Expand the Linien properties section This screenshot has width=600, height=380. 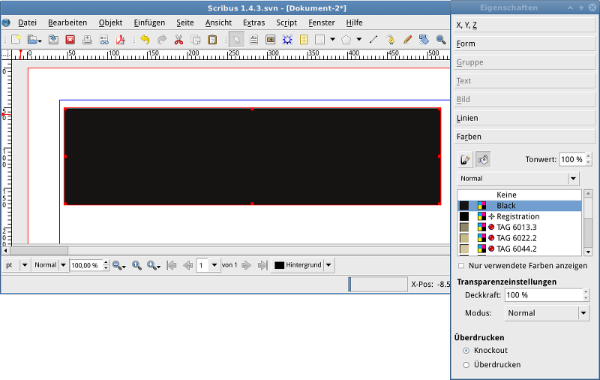pyautogui.click(x=524, y=118)
